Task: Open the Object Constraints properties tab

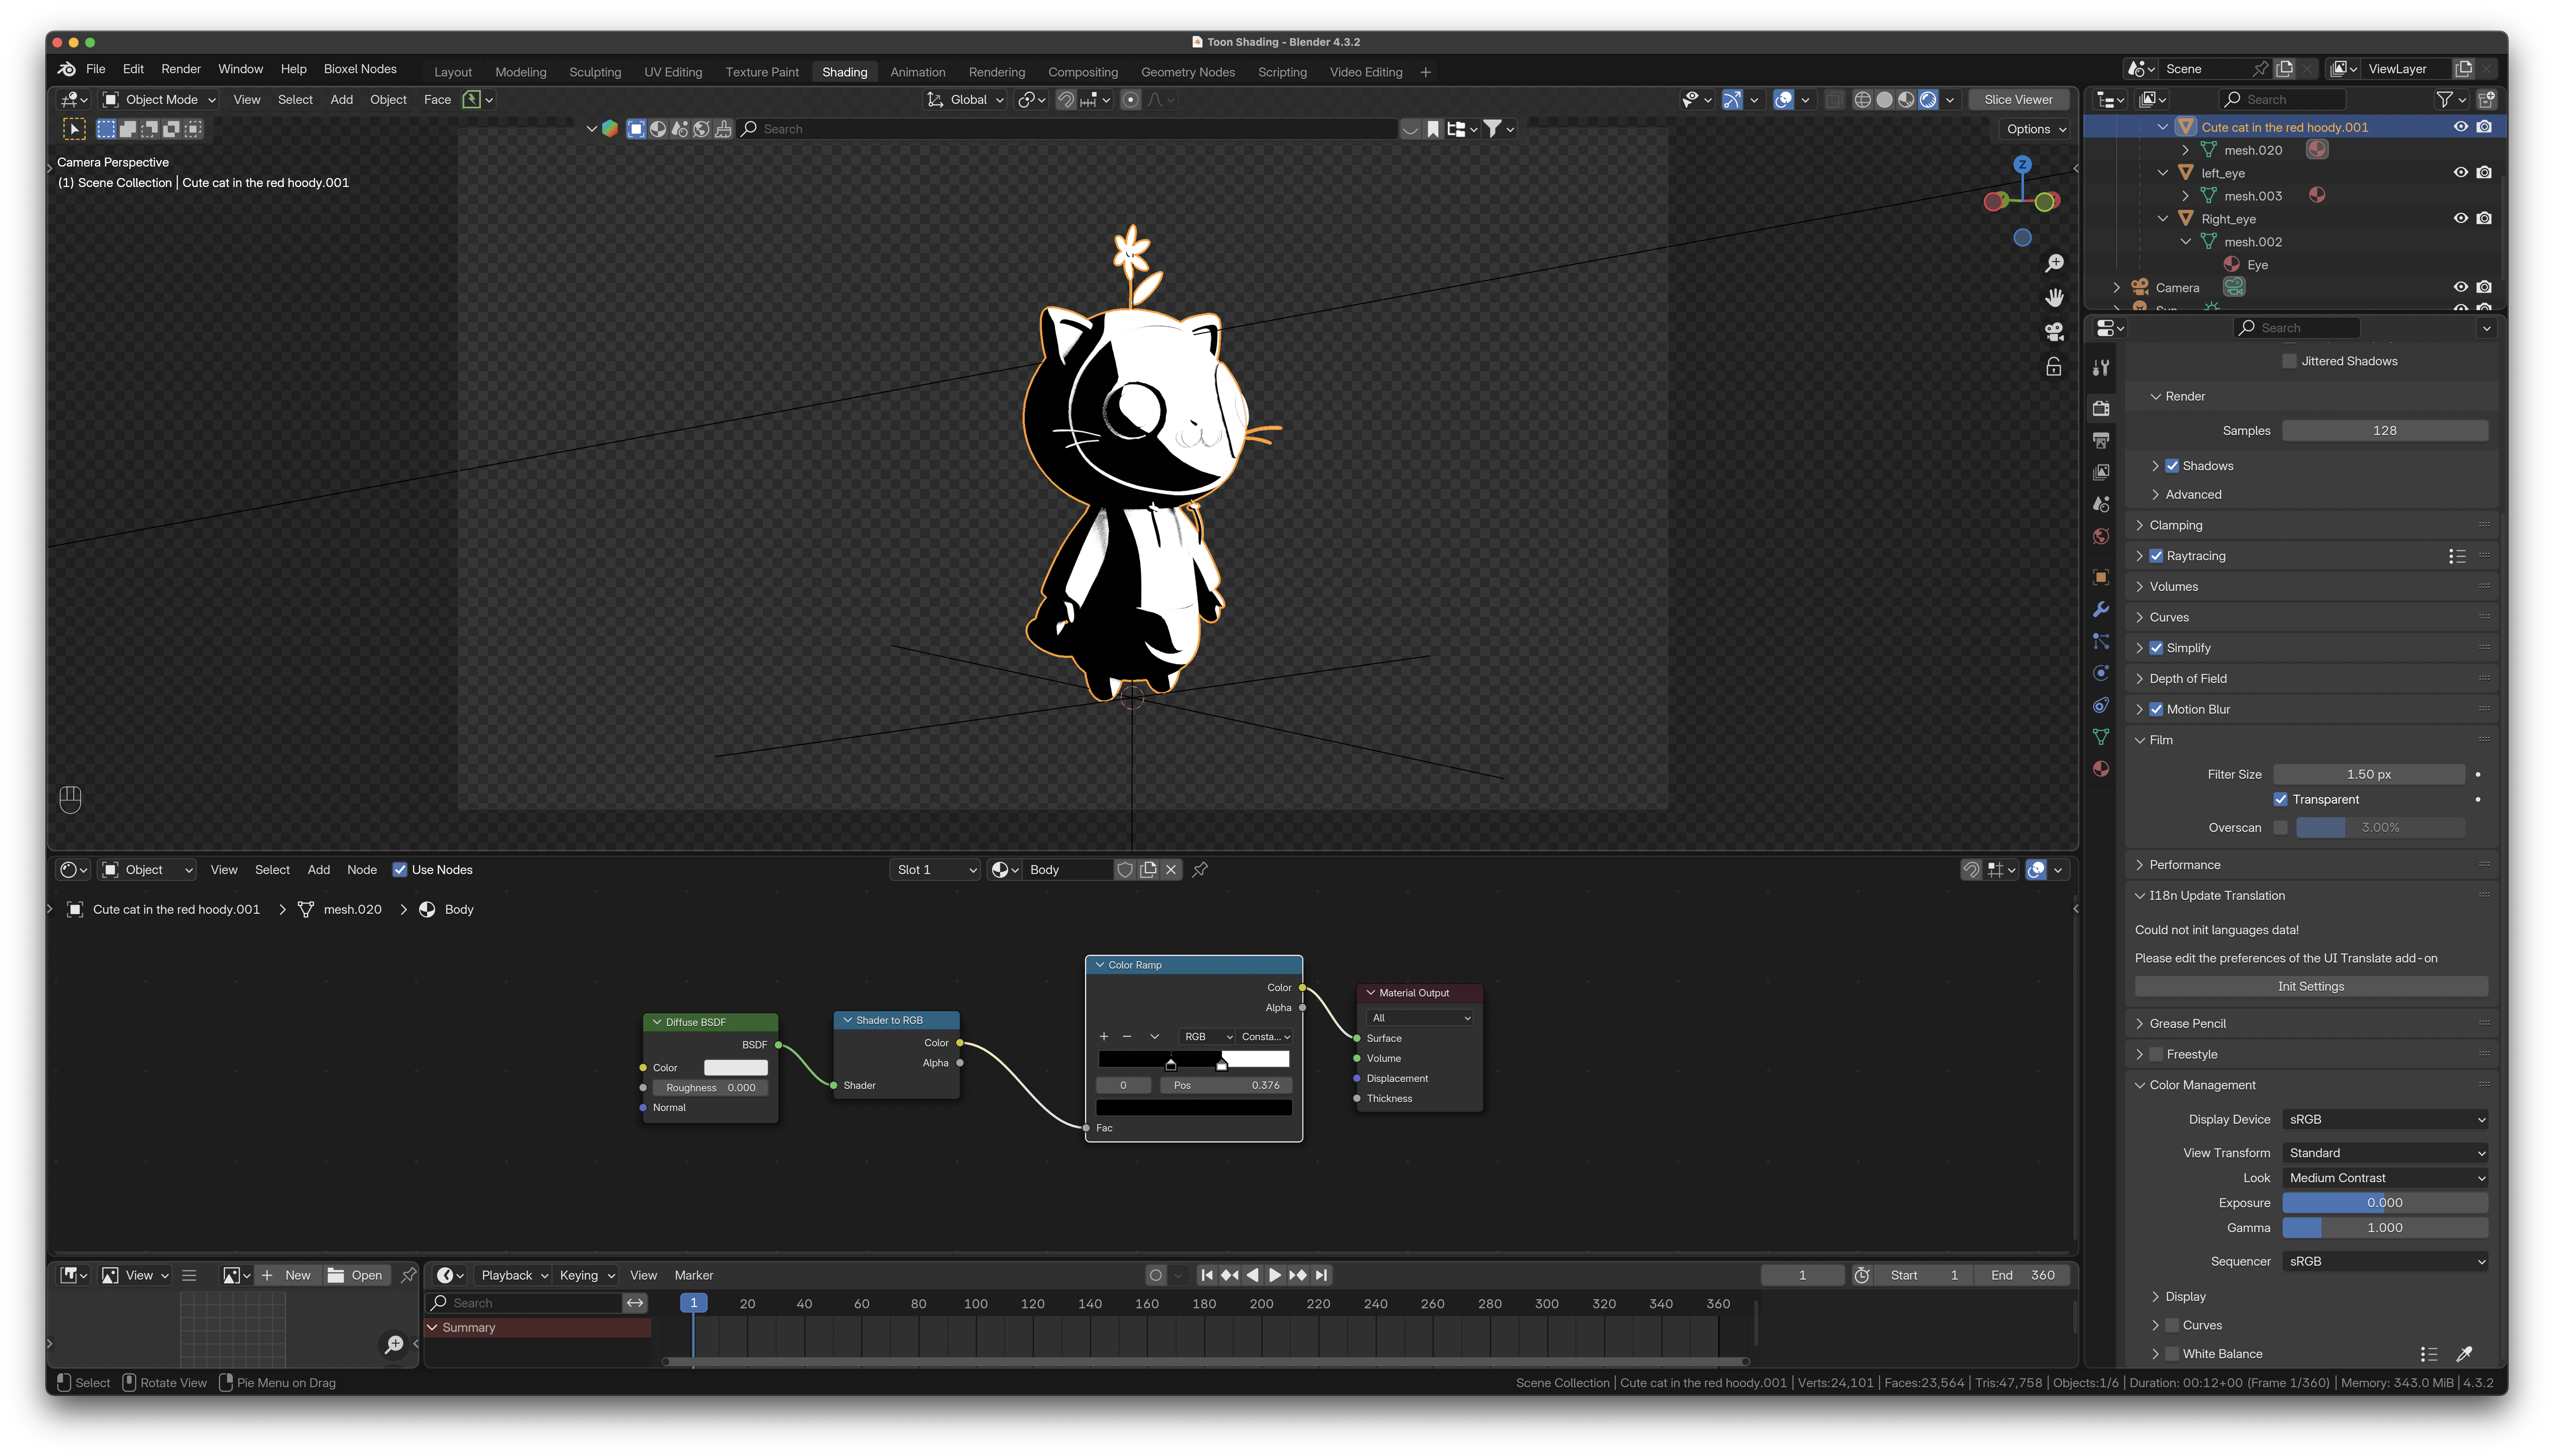Action: [x=2101, y=705]
